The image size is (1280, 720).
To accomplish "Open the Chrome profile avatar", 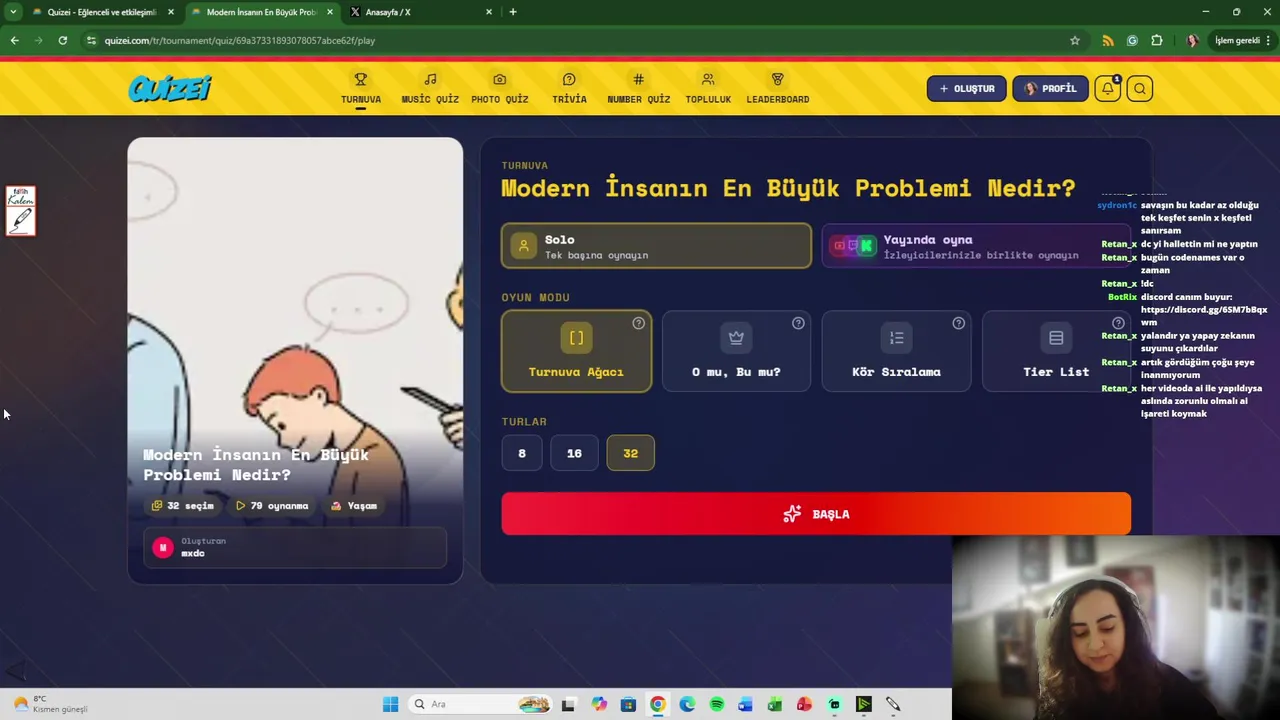I will [1192, 40].
